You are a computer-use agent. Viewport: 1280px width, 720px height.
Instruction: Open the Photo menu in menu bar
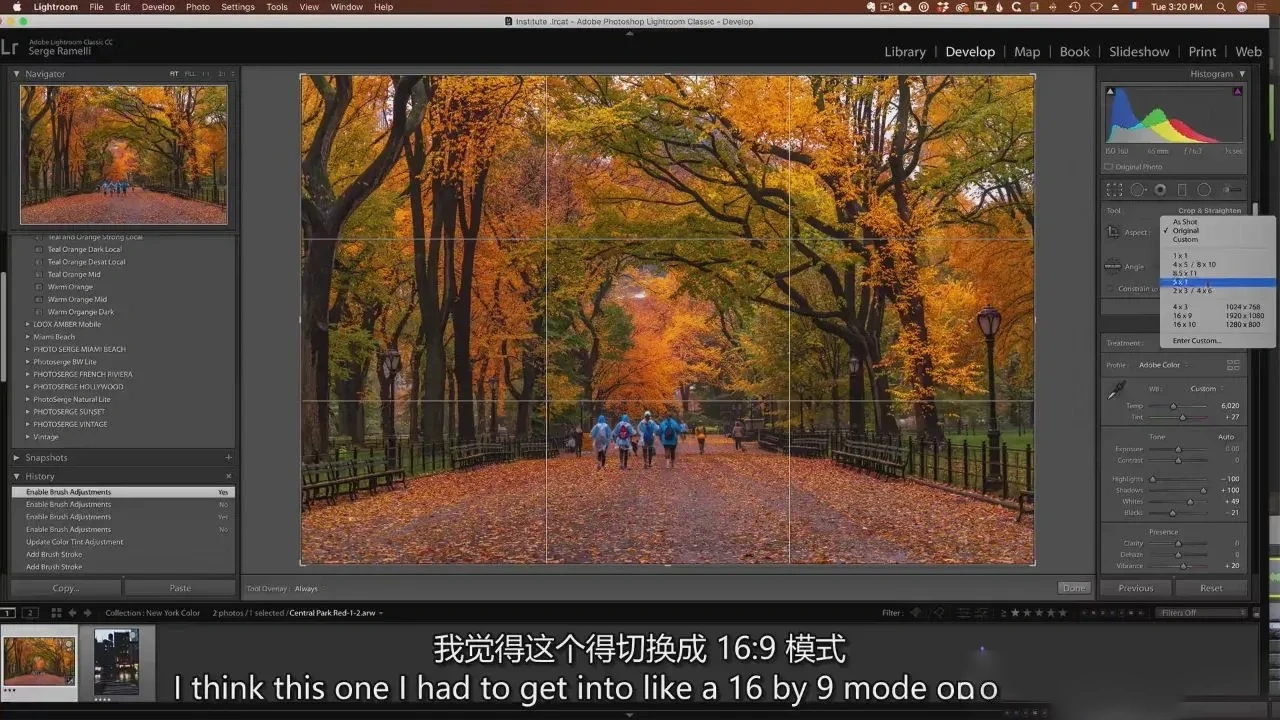pyautogui.click(x=198, y=7)
